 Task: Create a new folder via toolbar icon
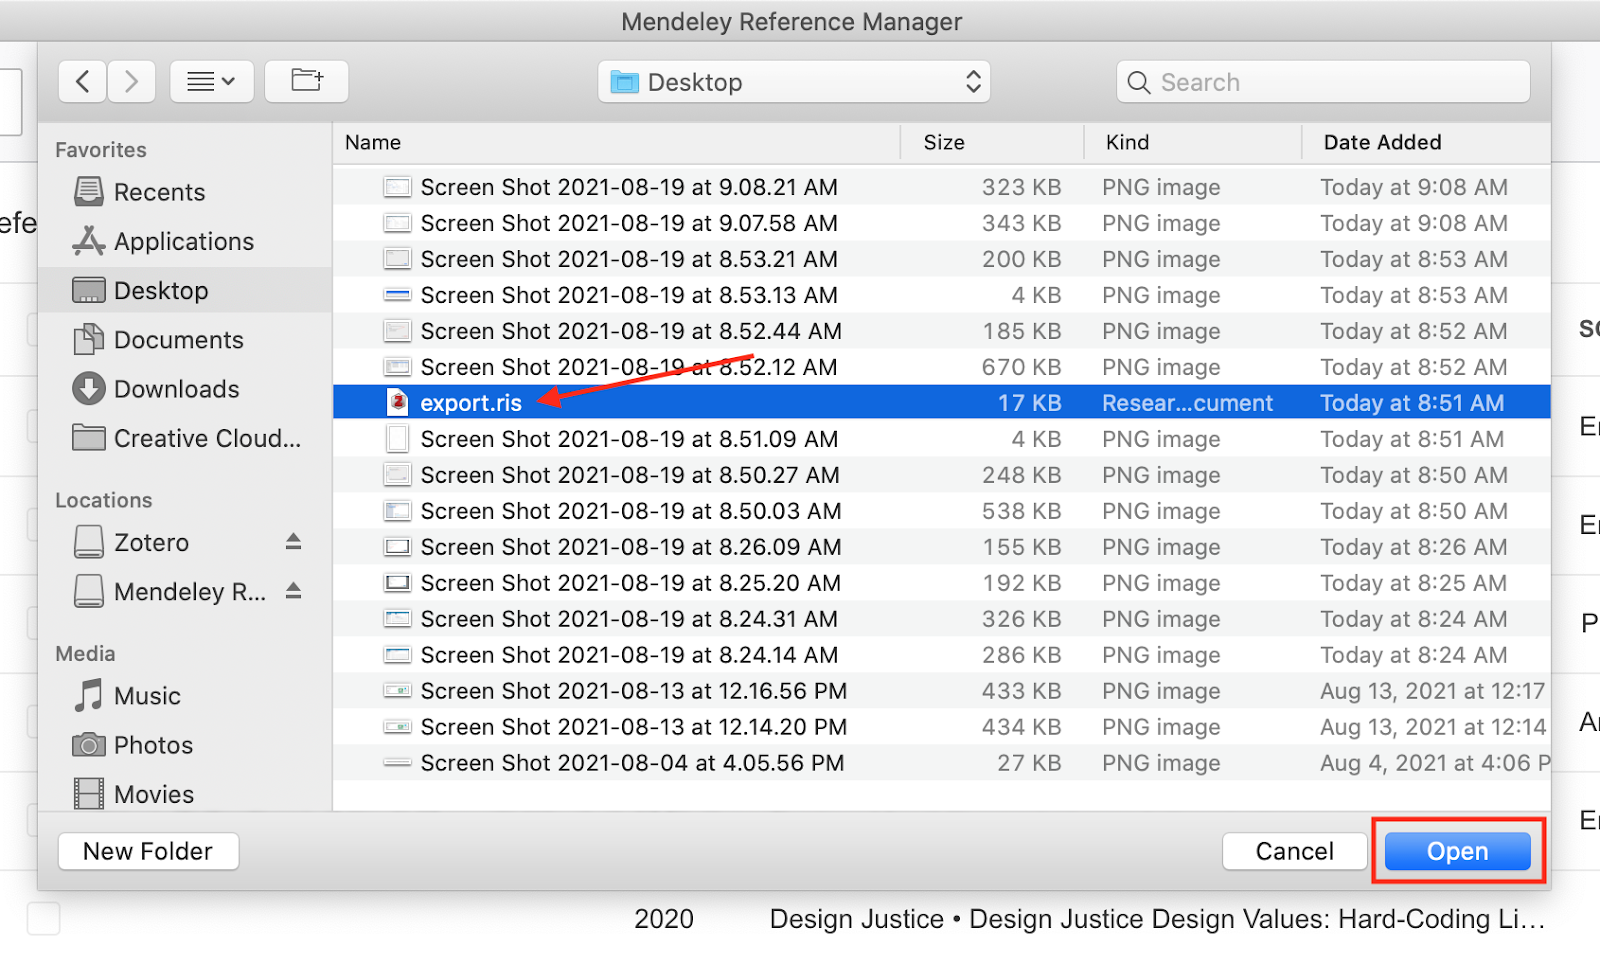[x=306, y=82]
